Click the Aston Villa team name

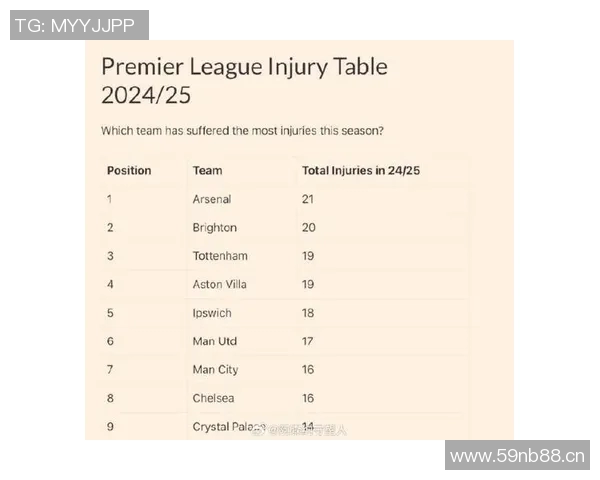(x=219, y=284)
